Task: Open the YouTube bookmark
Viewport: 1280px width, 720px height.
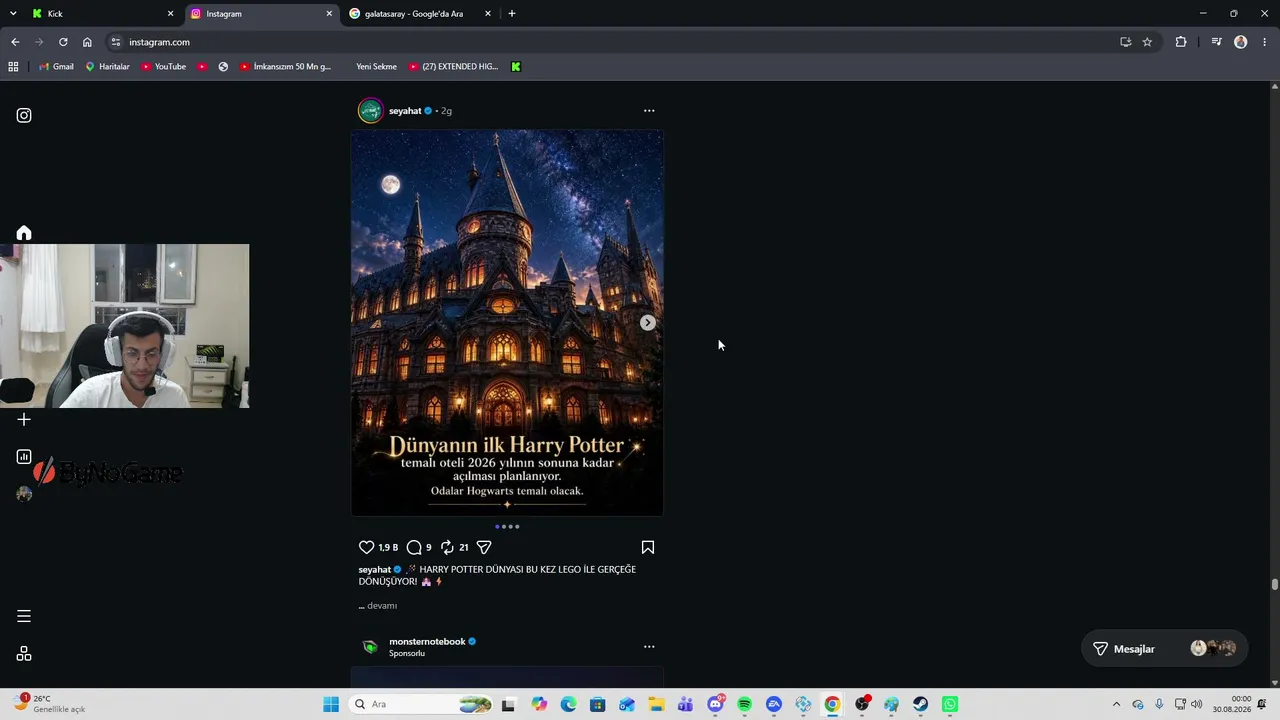Action: pos(163,67)
